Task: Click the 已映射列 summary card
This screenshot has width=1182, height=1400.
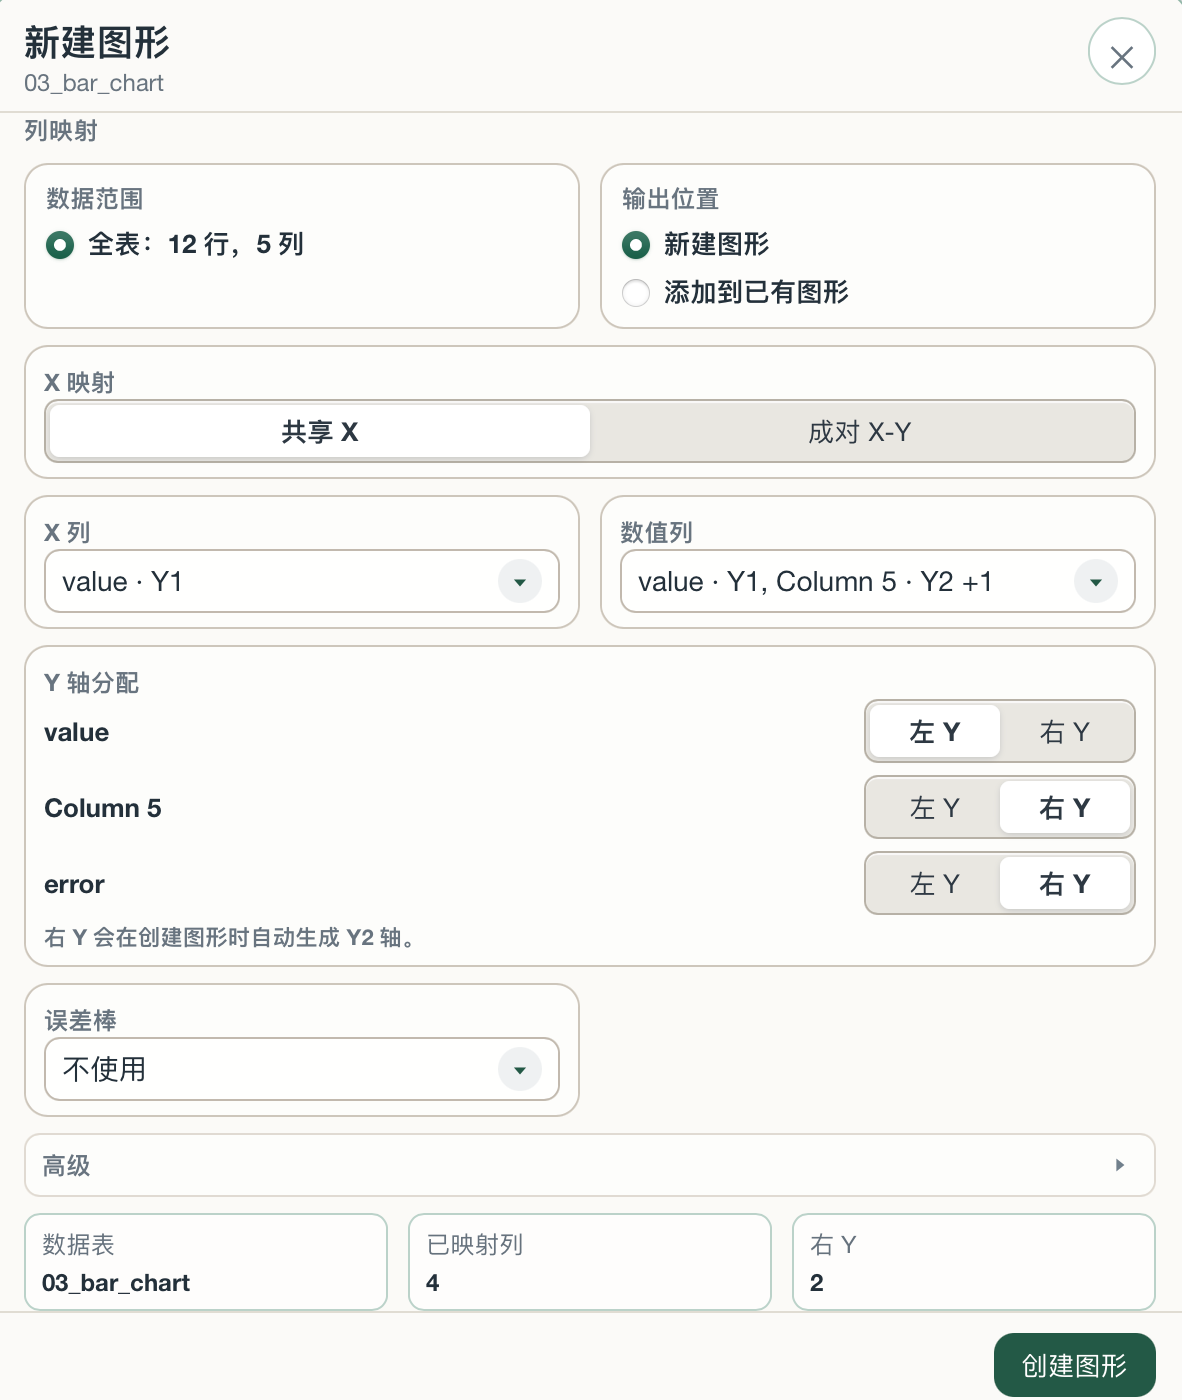Action: click(x=590, y=1262)
